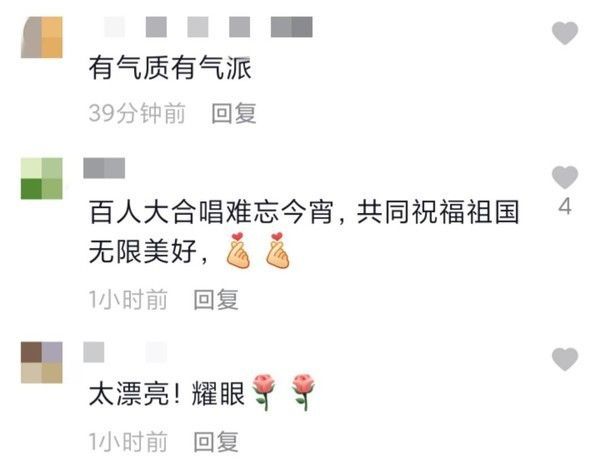Screen dimensions: 600x467
Task: Open blurred username above 太漂亮 comment
Action: [x=125, y=352]
